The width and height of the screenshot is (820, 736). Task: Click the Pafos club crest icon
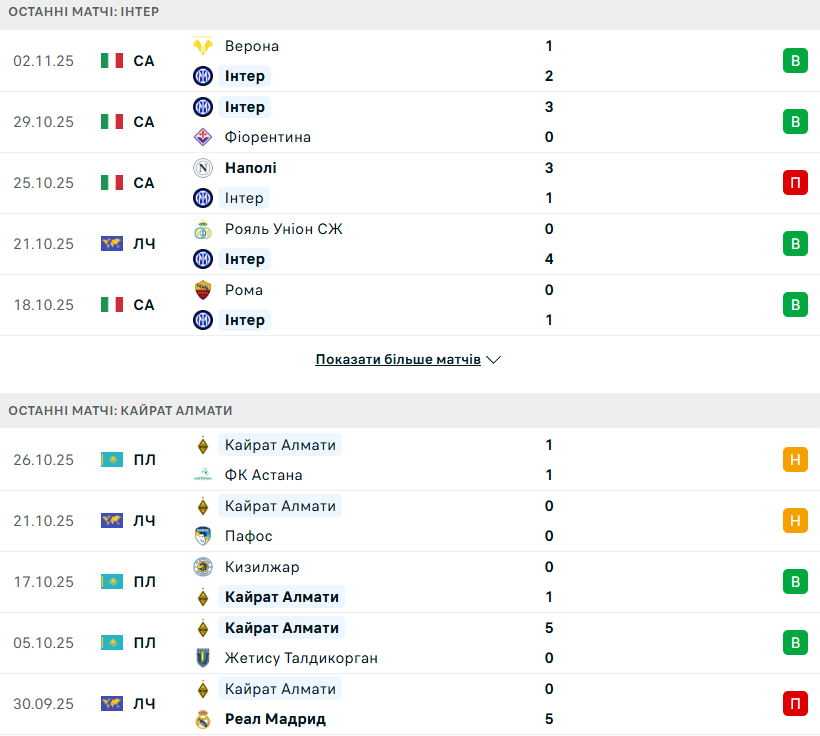pyautogui.click(x=203, y=536)
